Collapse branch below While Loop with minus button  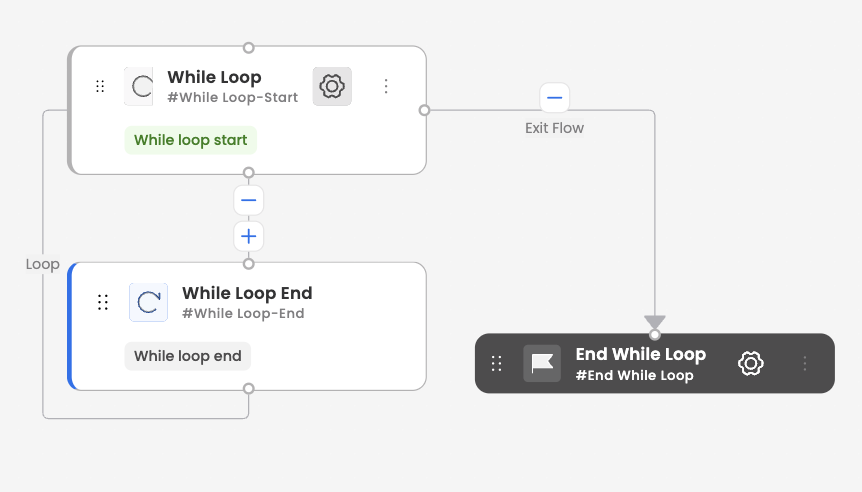click(x=248, y=200)
